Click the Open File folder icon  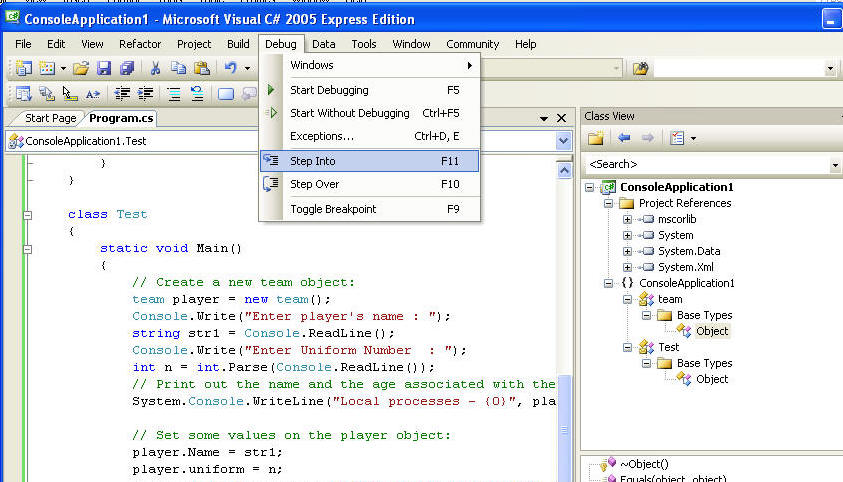81,68
